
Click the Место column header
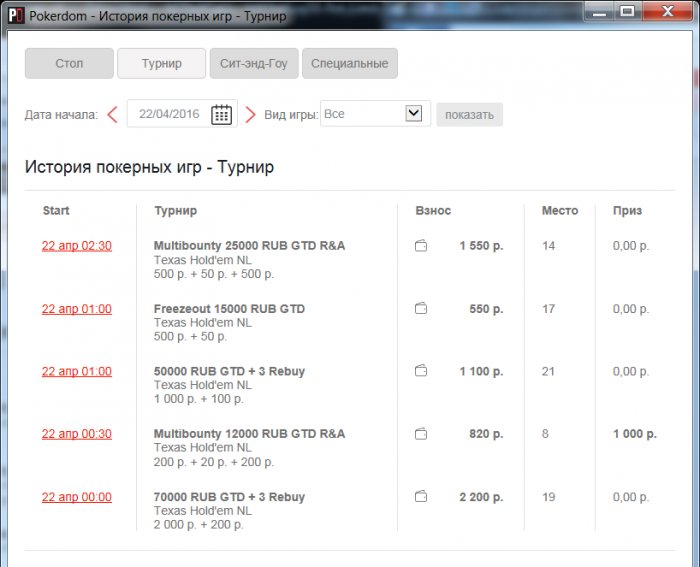click(x=560, y=210)
